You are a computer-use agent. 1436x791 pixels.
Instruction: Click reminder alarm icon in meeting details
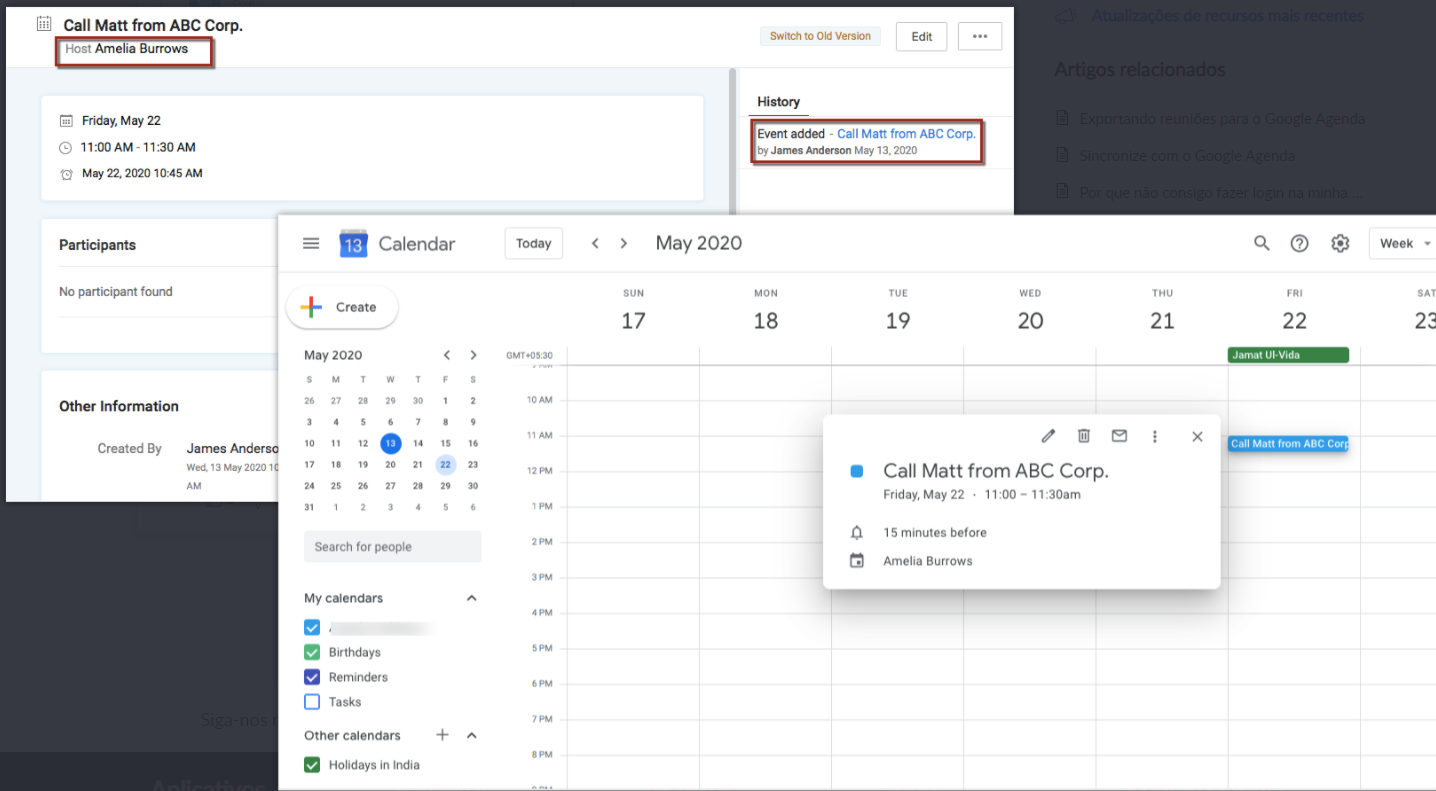point(66,174)
